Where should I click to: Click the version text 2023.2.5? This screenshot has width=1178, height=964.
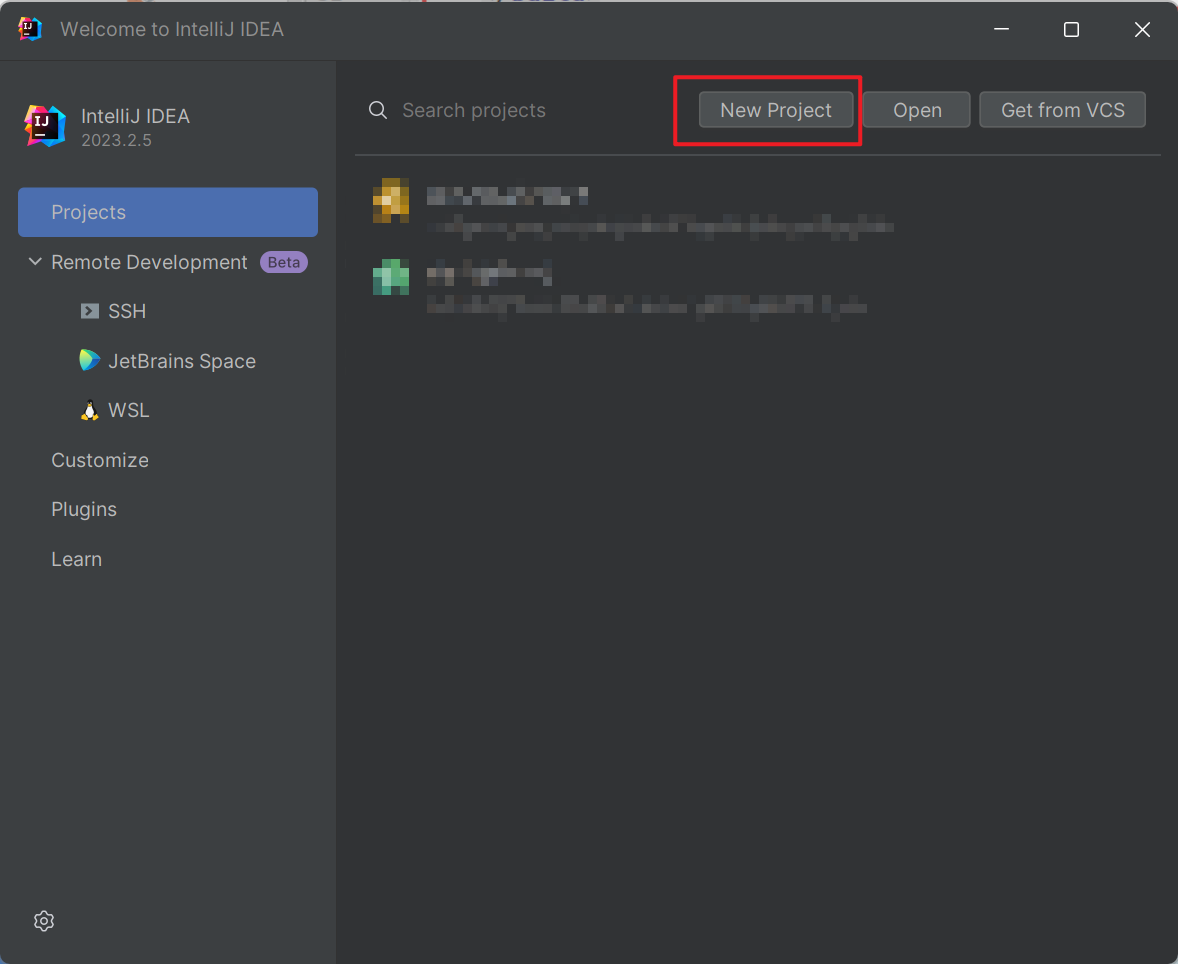tap(116, 141)
